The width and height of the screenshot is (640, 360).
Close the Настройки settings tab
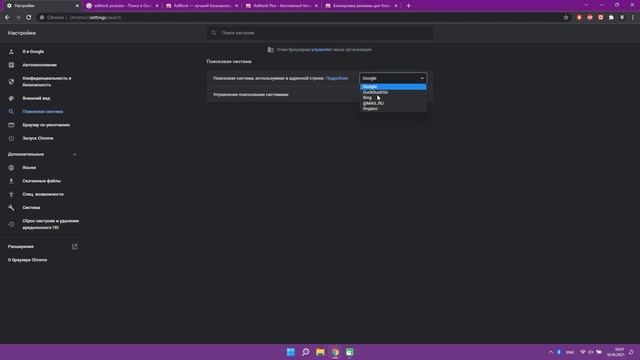coord(77,6)
